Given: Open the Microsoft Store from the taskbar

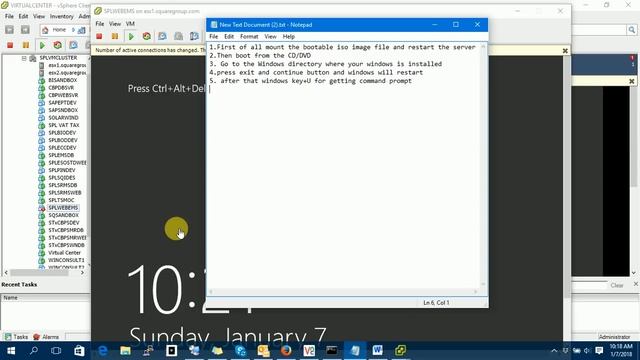Looking at the screenshot, I should tap(79, 351).
